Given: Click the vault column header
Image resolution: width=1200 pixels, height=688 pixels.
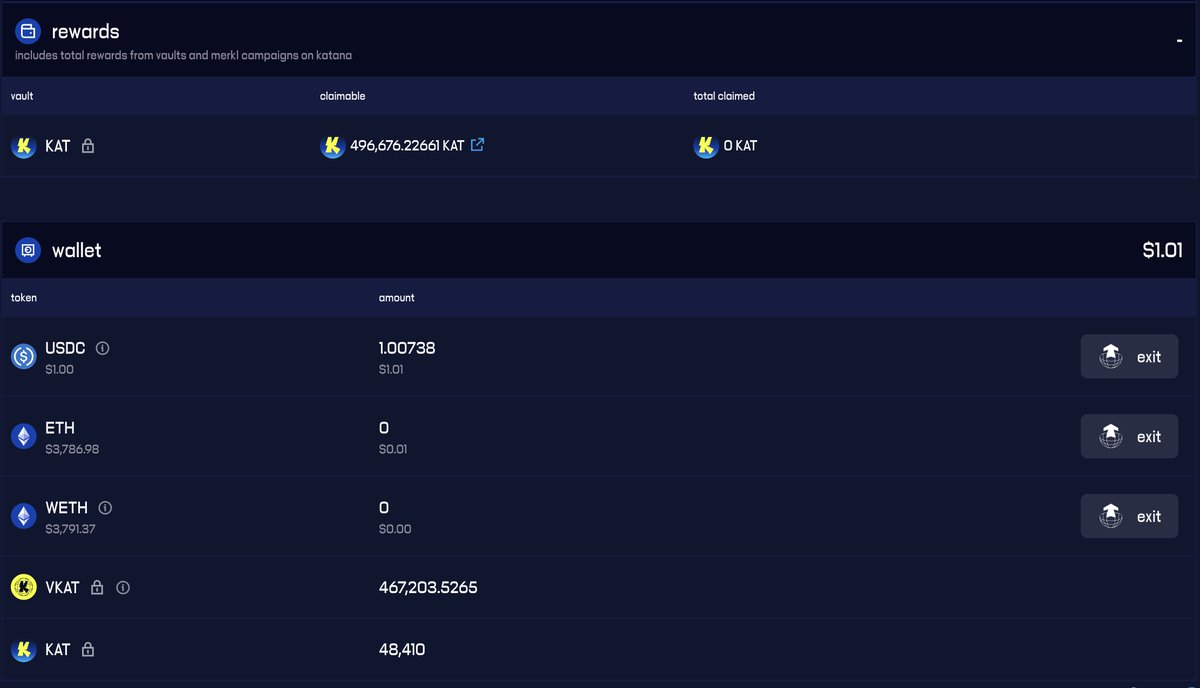Looking at the screenshot, I should (22, 96).
